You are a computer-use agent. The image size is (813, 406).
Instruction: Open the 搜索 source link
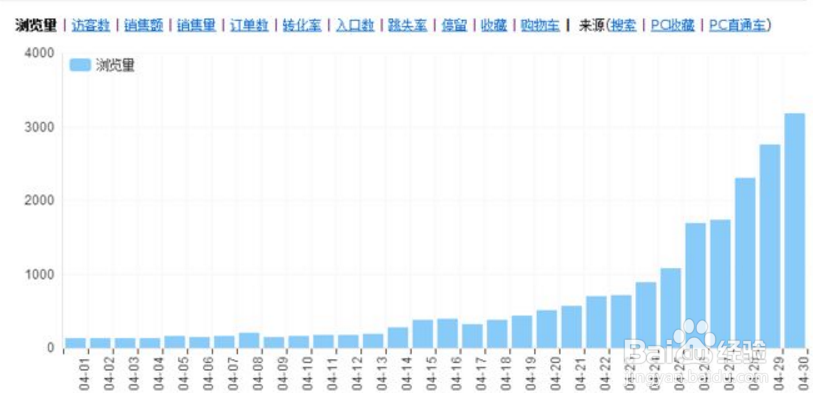tap(624, 25)
